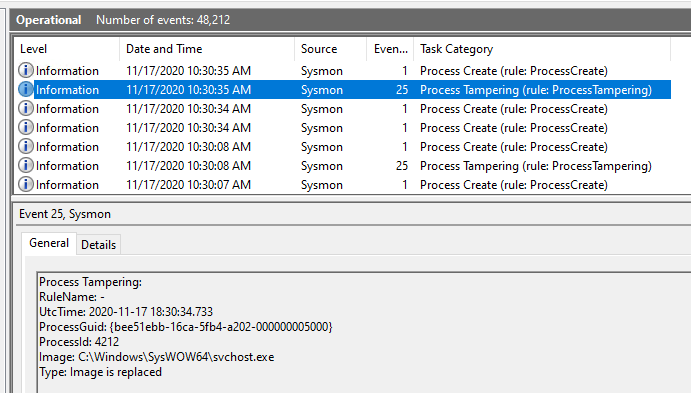Sort by Source column header
The width and height of the screenshot is (691, 393).
click(x=331, y=49)
